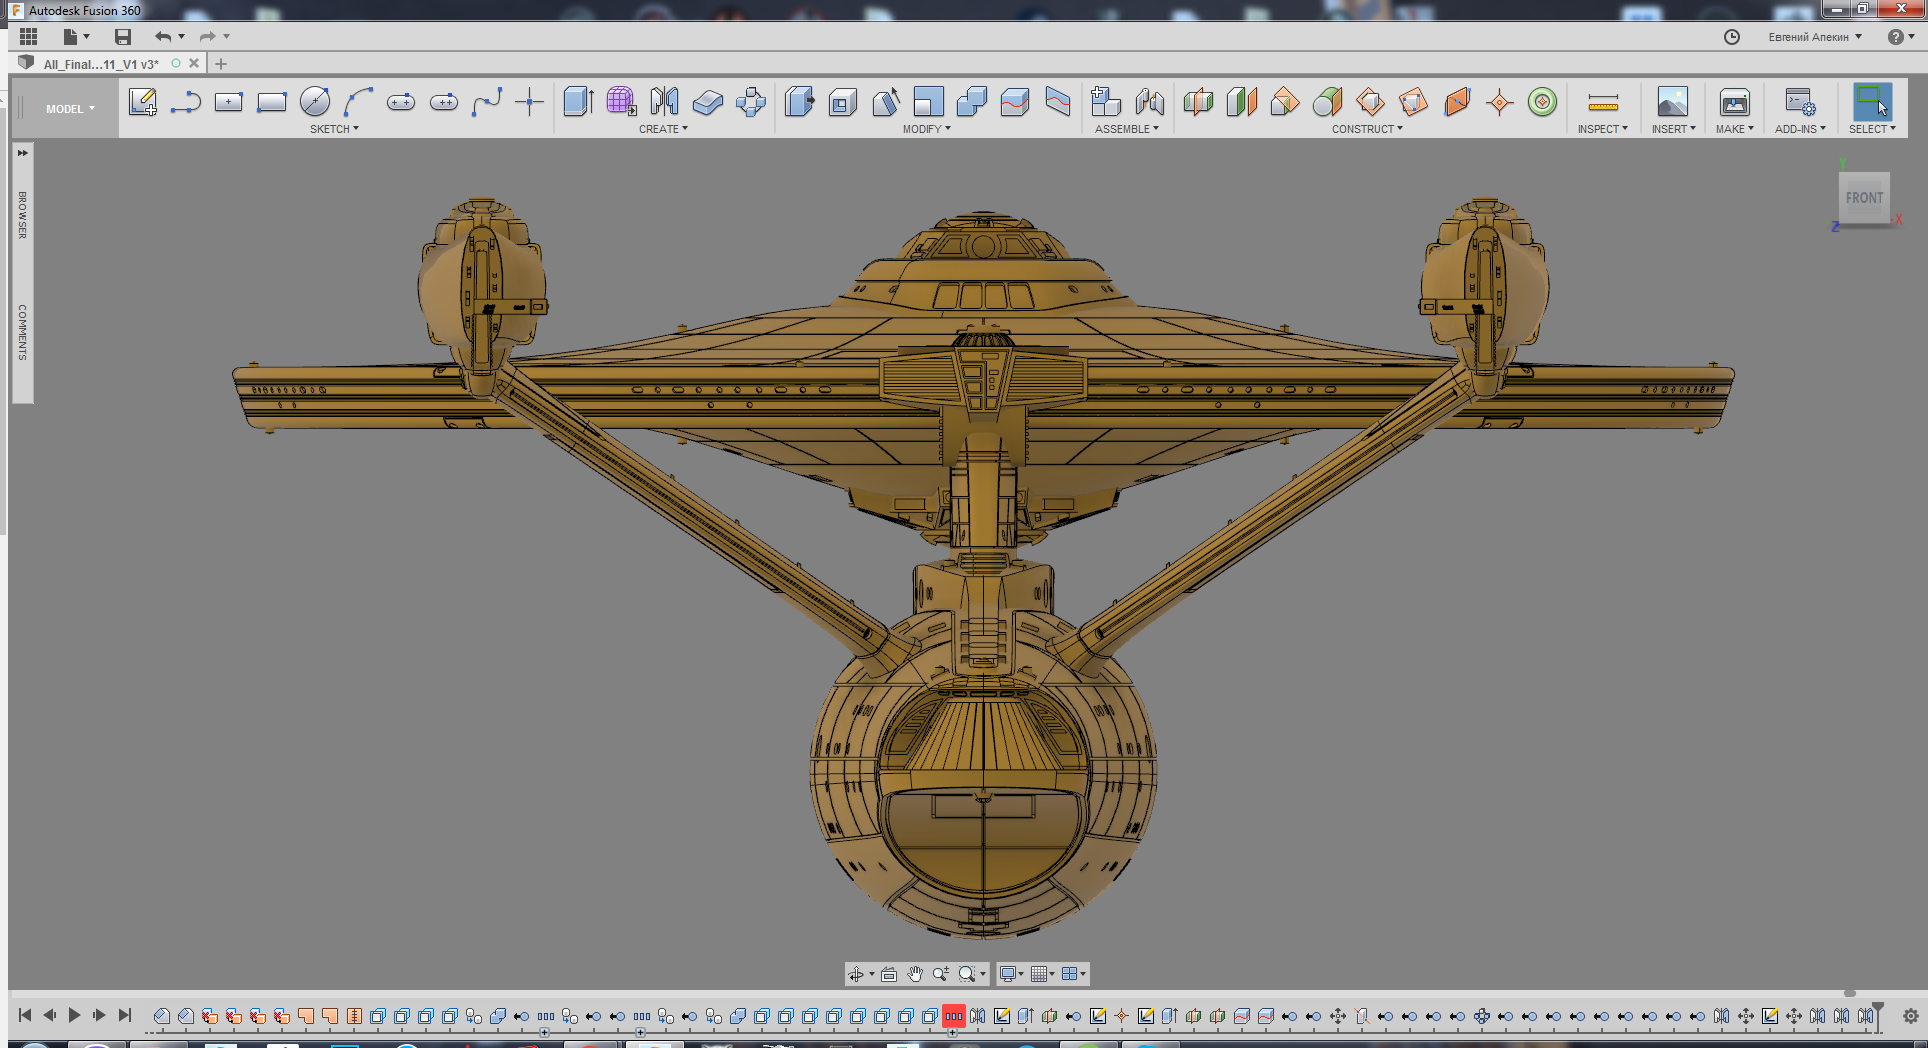Choose the sketch Point tool
1928x1048 pixels.
click(x=530, y=101)
